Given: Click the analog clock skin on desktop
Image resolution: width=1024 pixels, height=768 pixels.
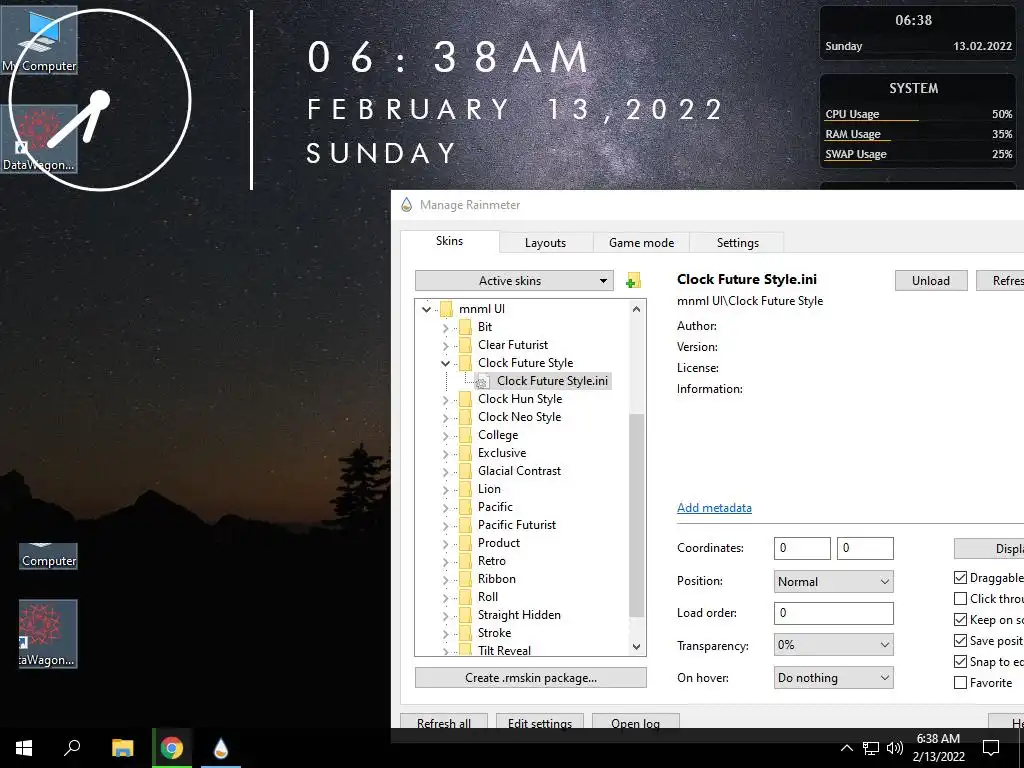Looking at the screenshot, I should click(100, 100).
